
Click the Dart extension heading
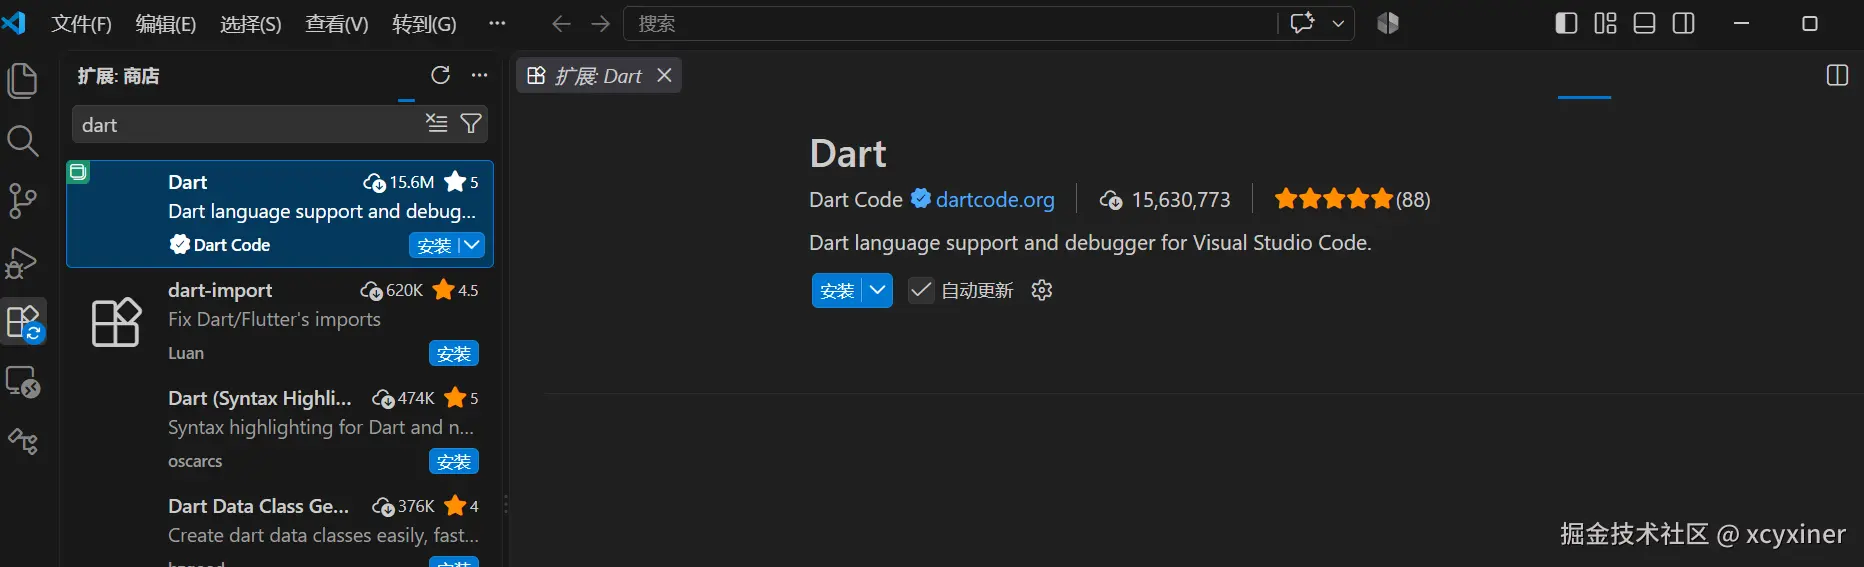pyautogui.click(x=848, y=154)
